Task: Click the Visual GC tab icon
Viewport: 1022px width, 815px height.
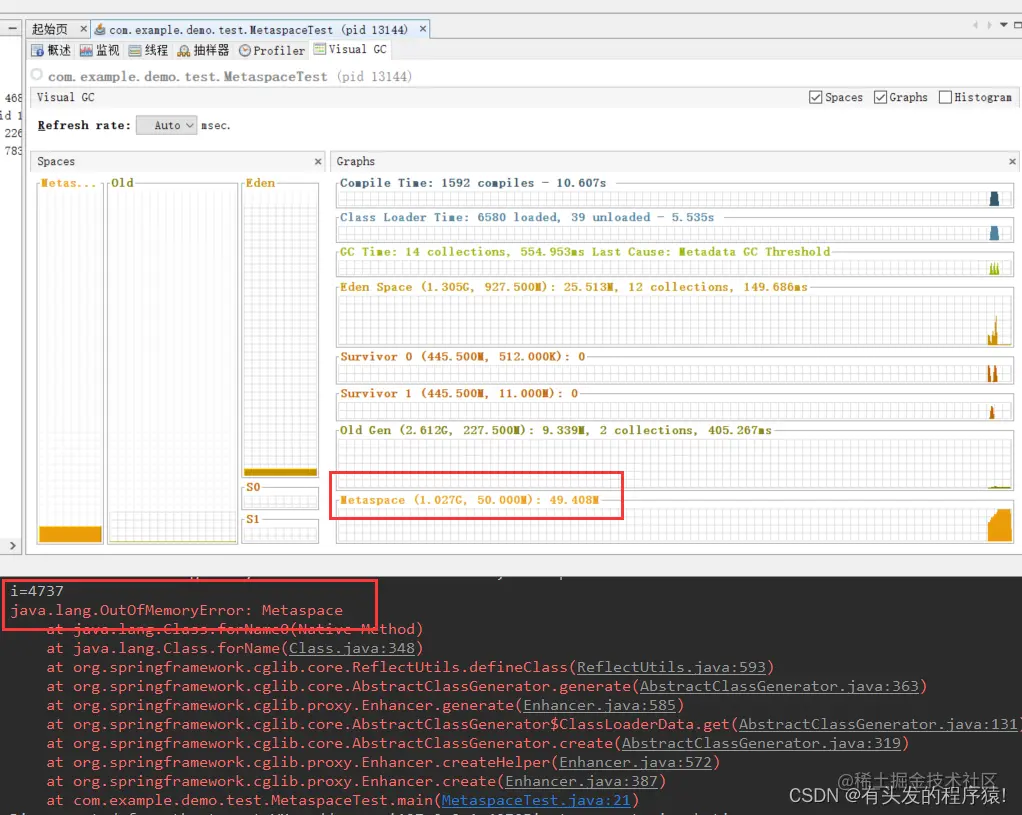Action: tap(319, 49)
